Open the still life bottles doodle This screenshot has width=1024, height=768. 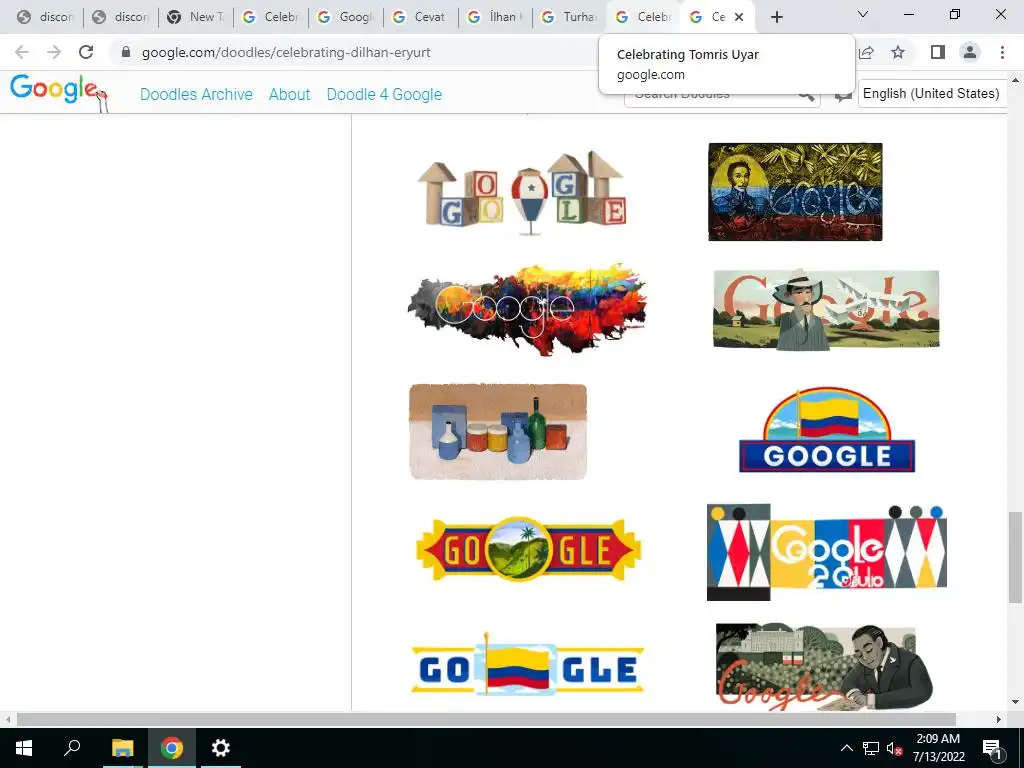[x=498, y=432]
